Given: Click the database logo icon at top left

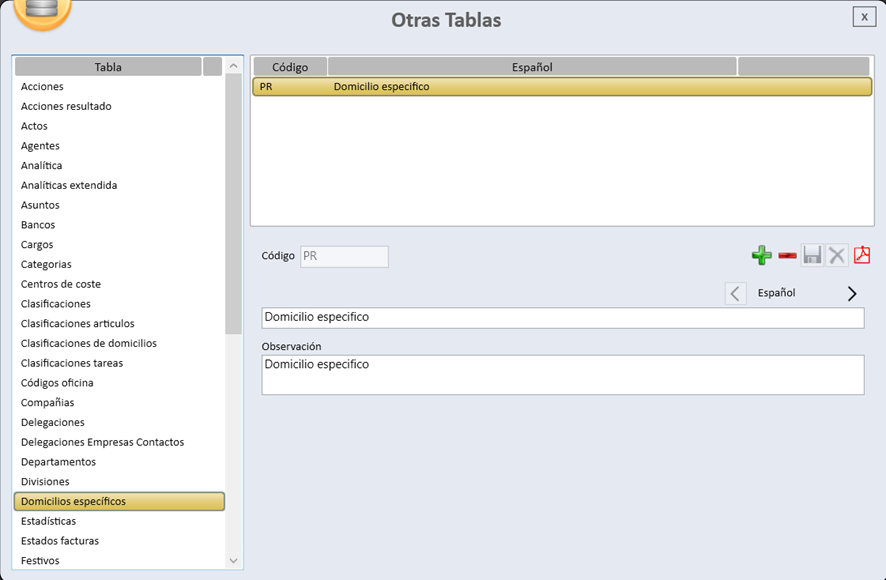Looking at the screenshot, I should tap(43, 10).
